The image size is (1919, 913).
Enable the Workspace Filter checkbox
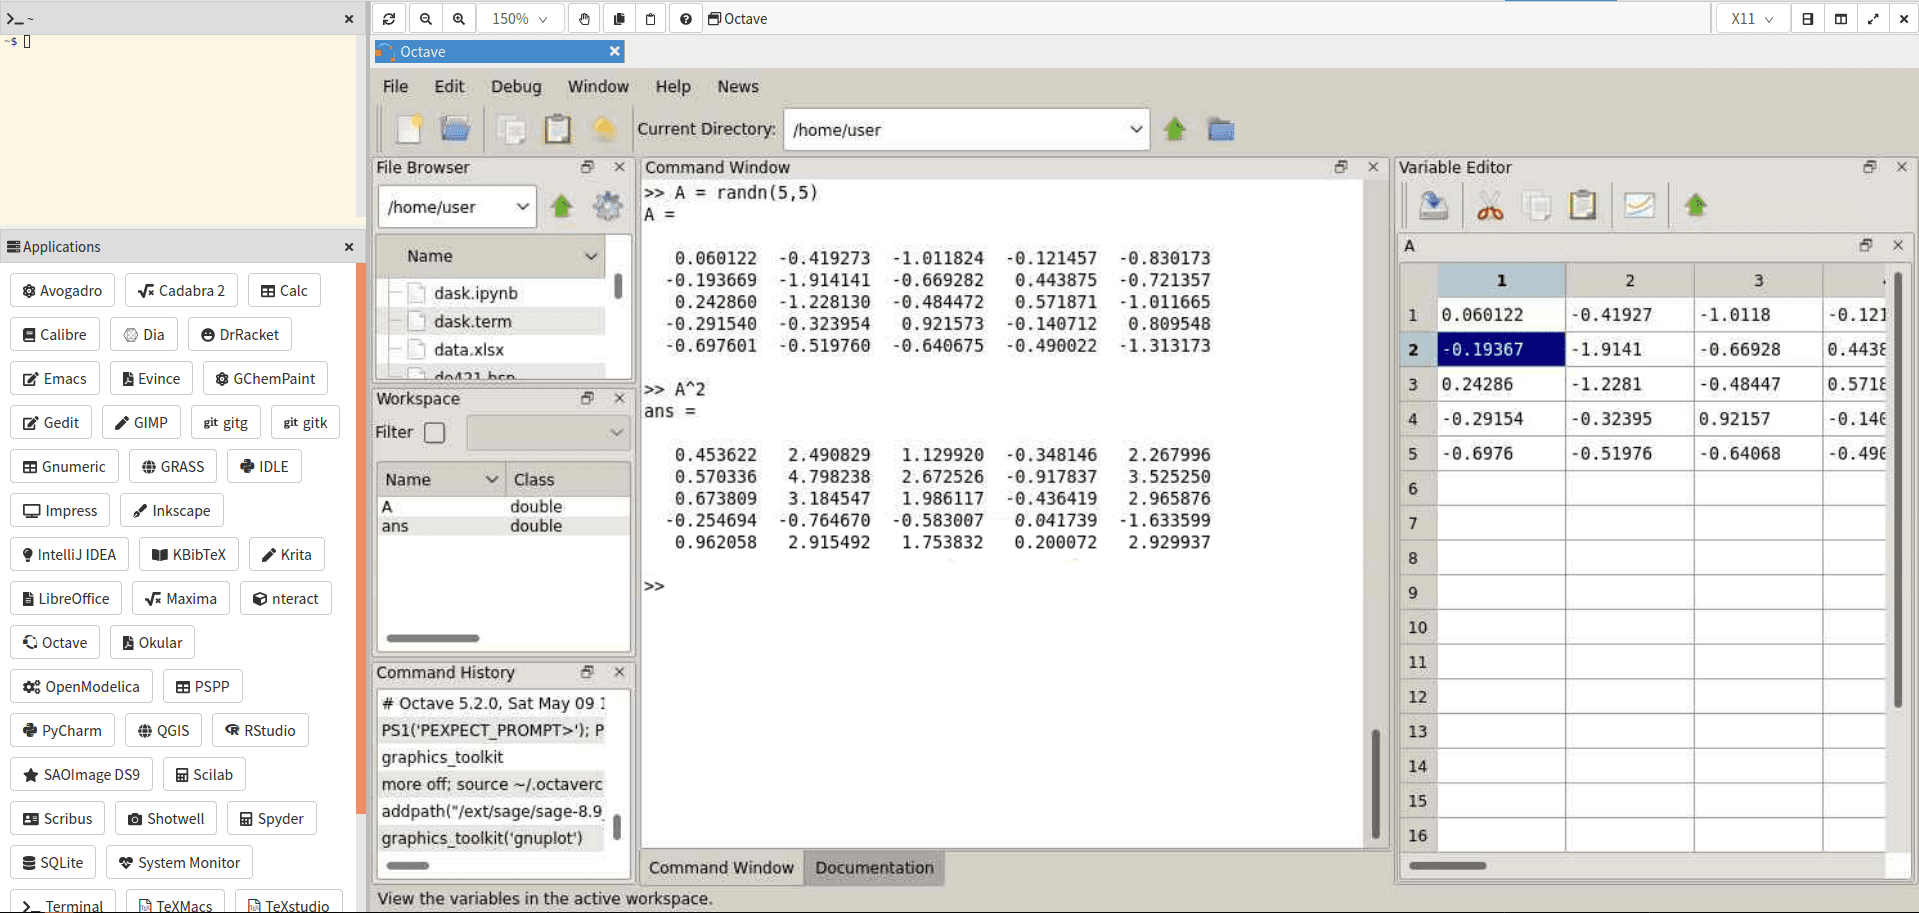click(435, 433)
